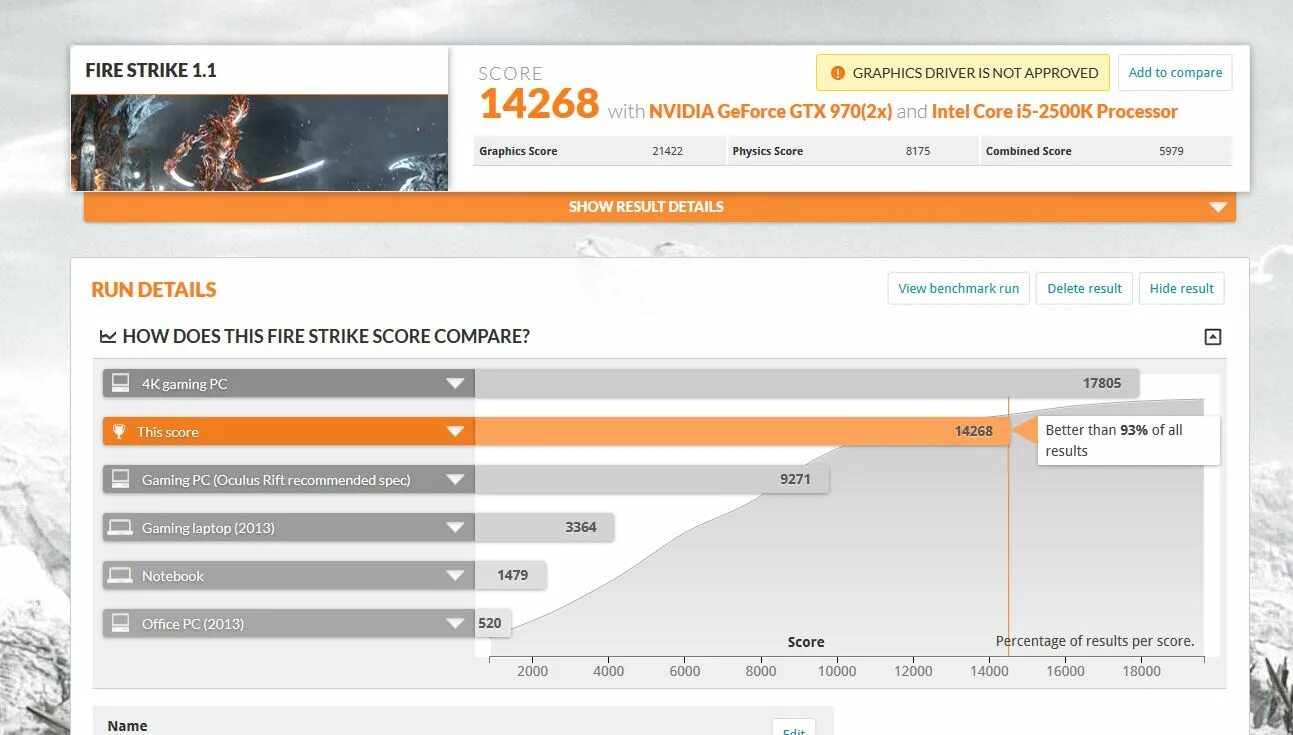Click Graphics Driver Is Not Approved notice
This screenshot has width=1293, height=735.
pos(963,73)
